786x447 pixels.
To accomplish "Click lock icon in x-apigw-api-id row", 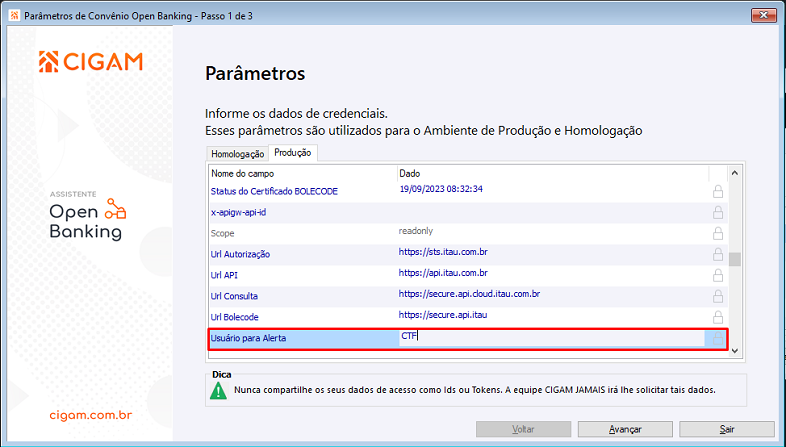I will pos(718,212).
